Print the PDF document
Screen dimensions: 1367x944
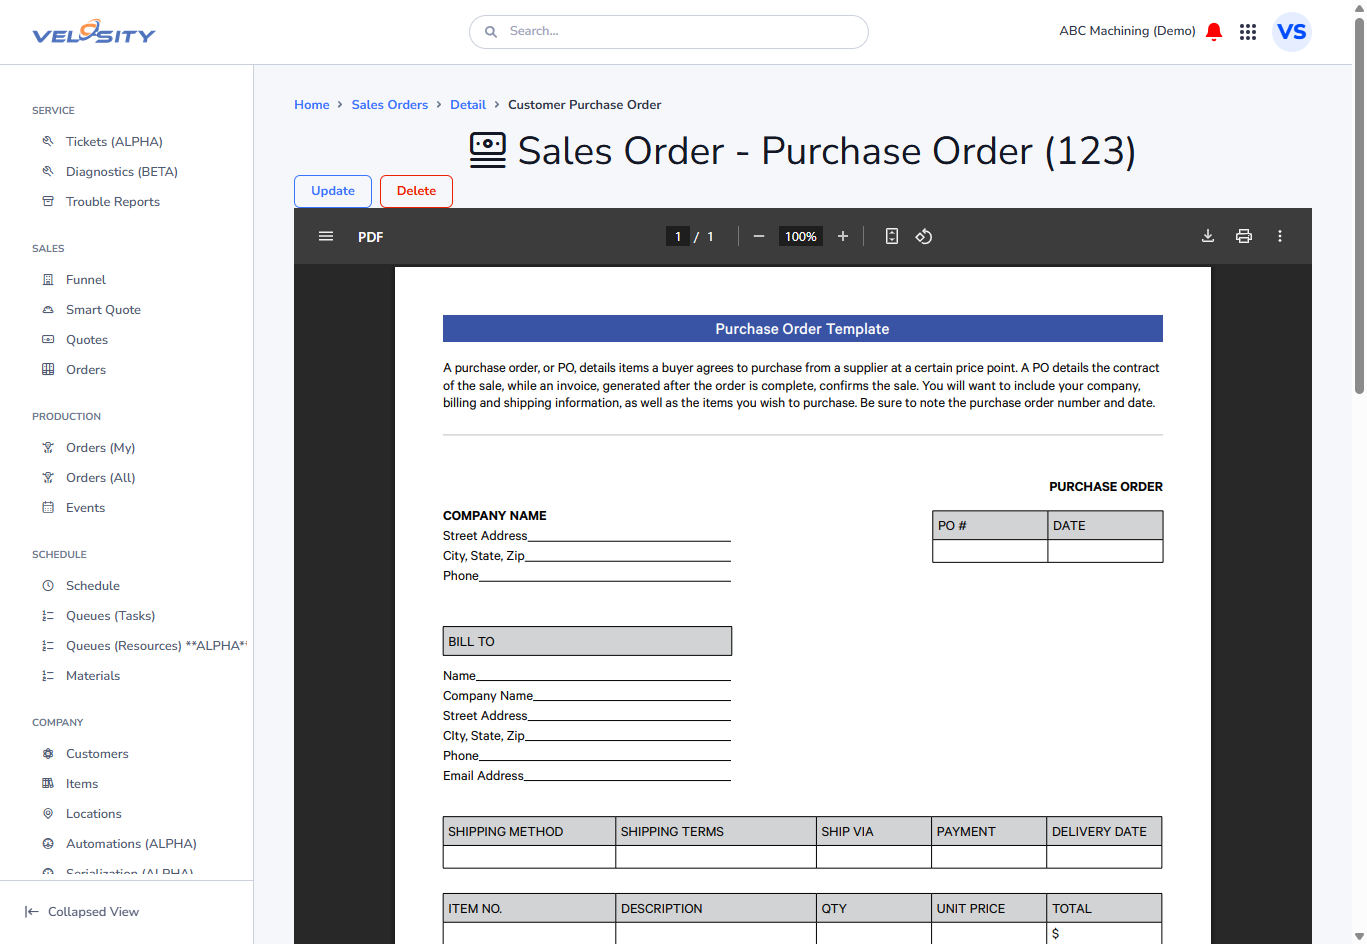(x=1244, y=236)
